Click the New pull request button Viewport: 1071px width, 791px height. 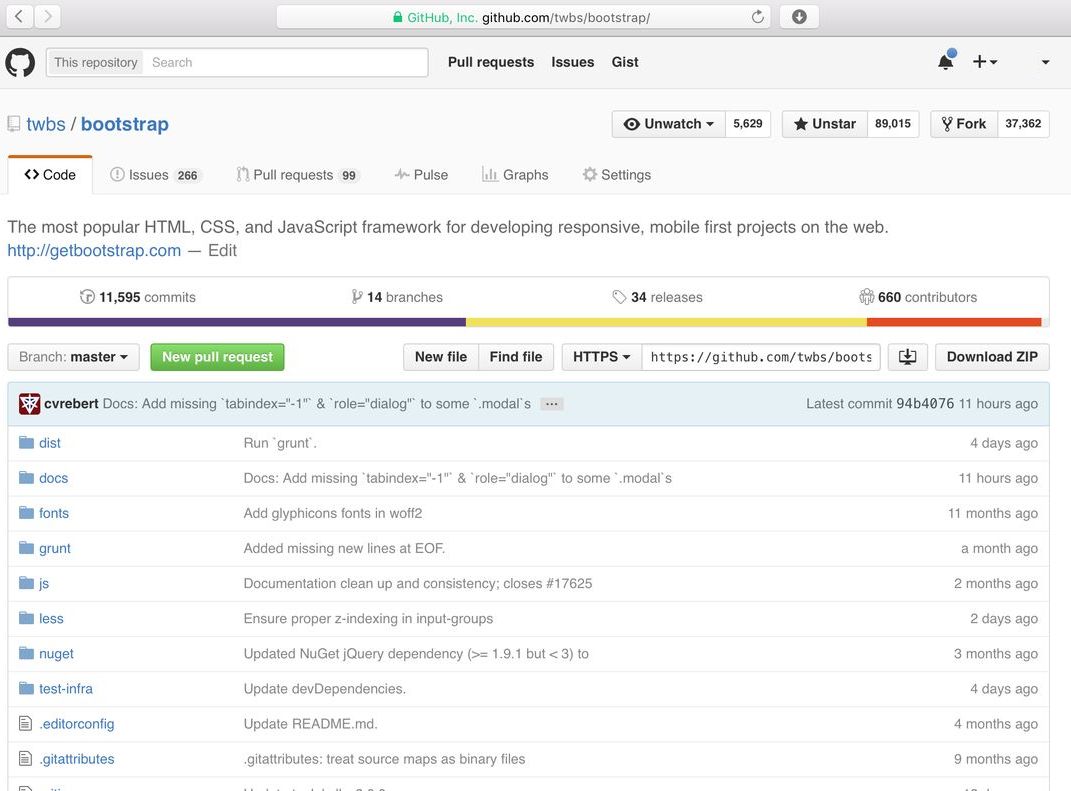click(x=217, y=357)
